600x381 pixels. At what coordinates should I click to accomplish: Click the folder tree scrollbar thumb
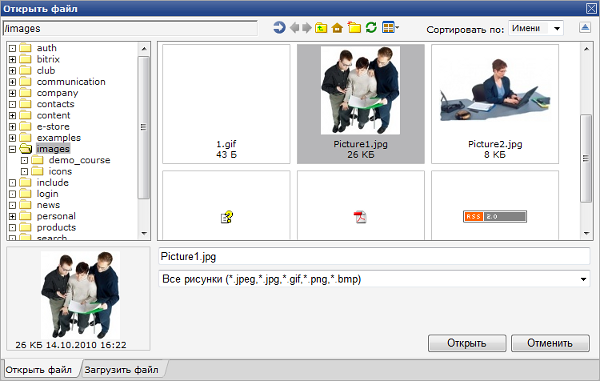pos(143,127)
